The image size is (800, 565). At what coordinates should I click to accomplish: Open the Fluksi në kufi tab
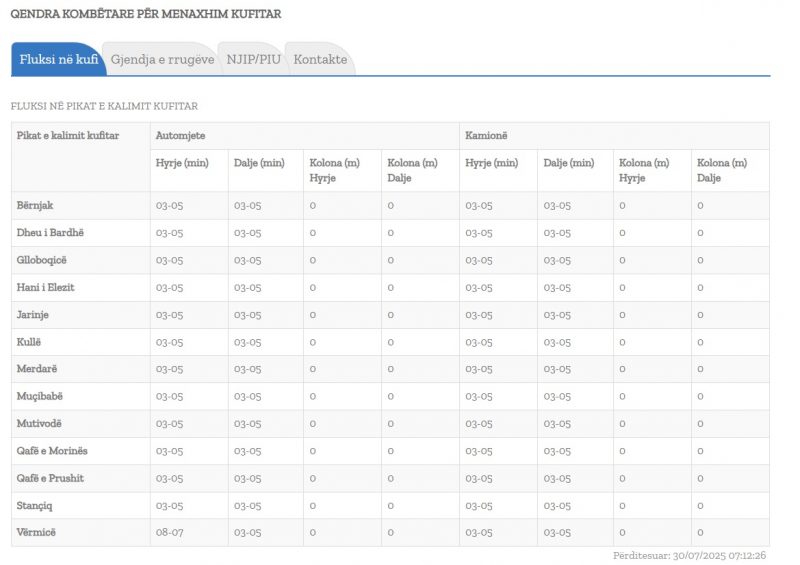point(58,60)
